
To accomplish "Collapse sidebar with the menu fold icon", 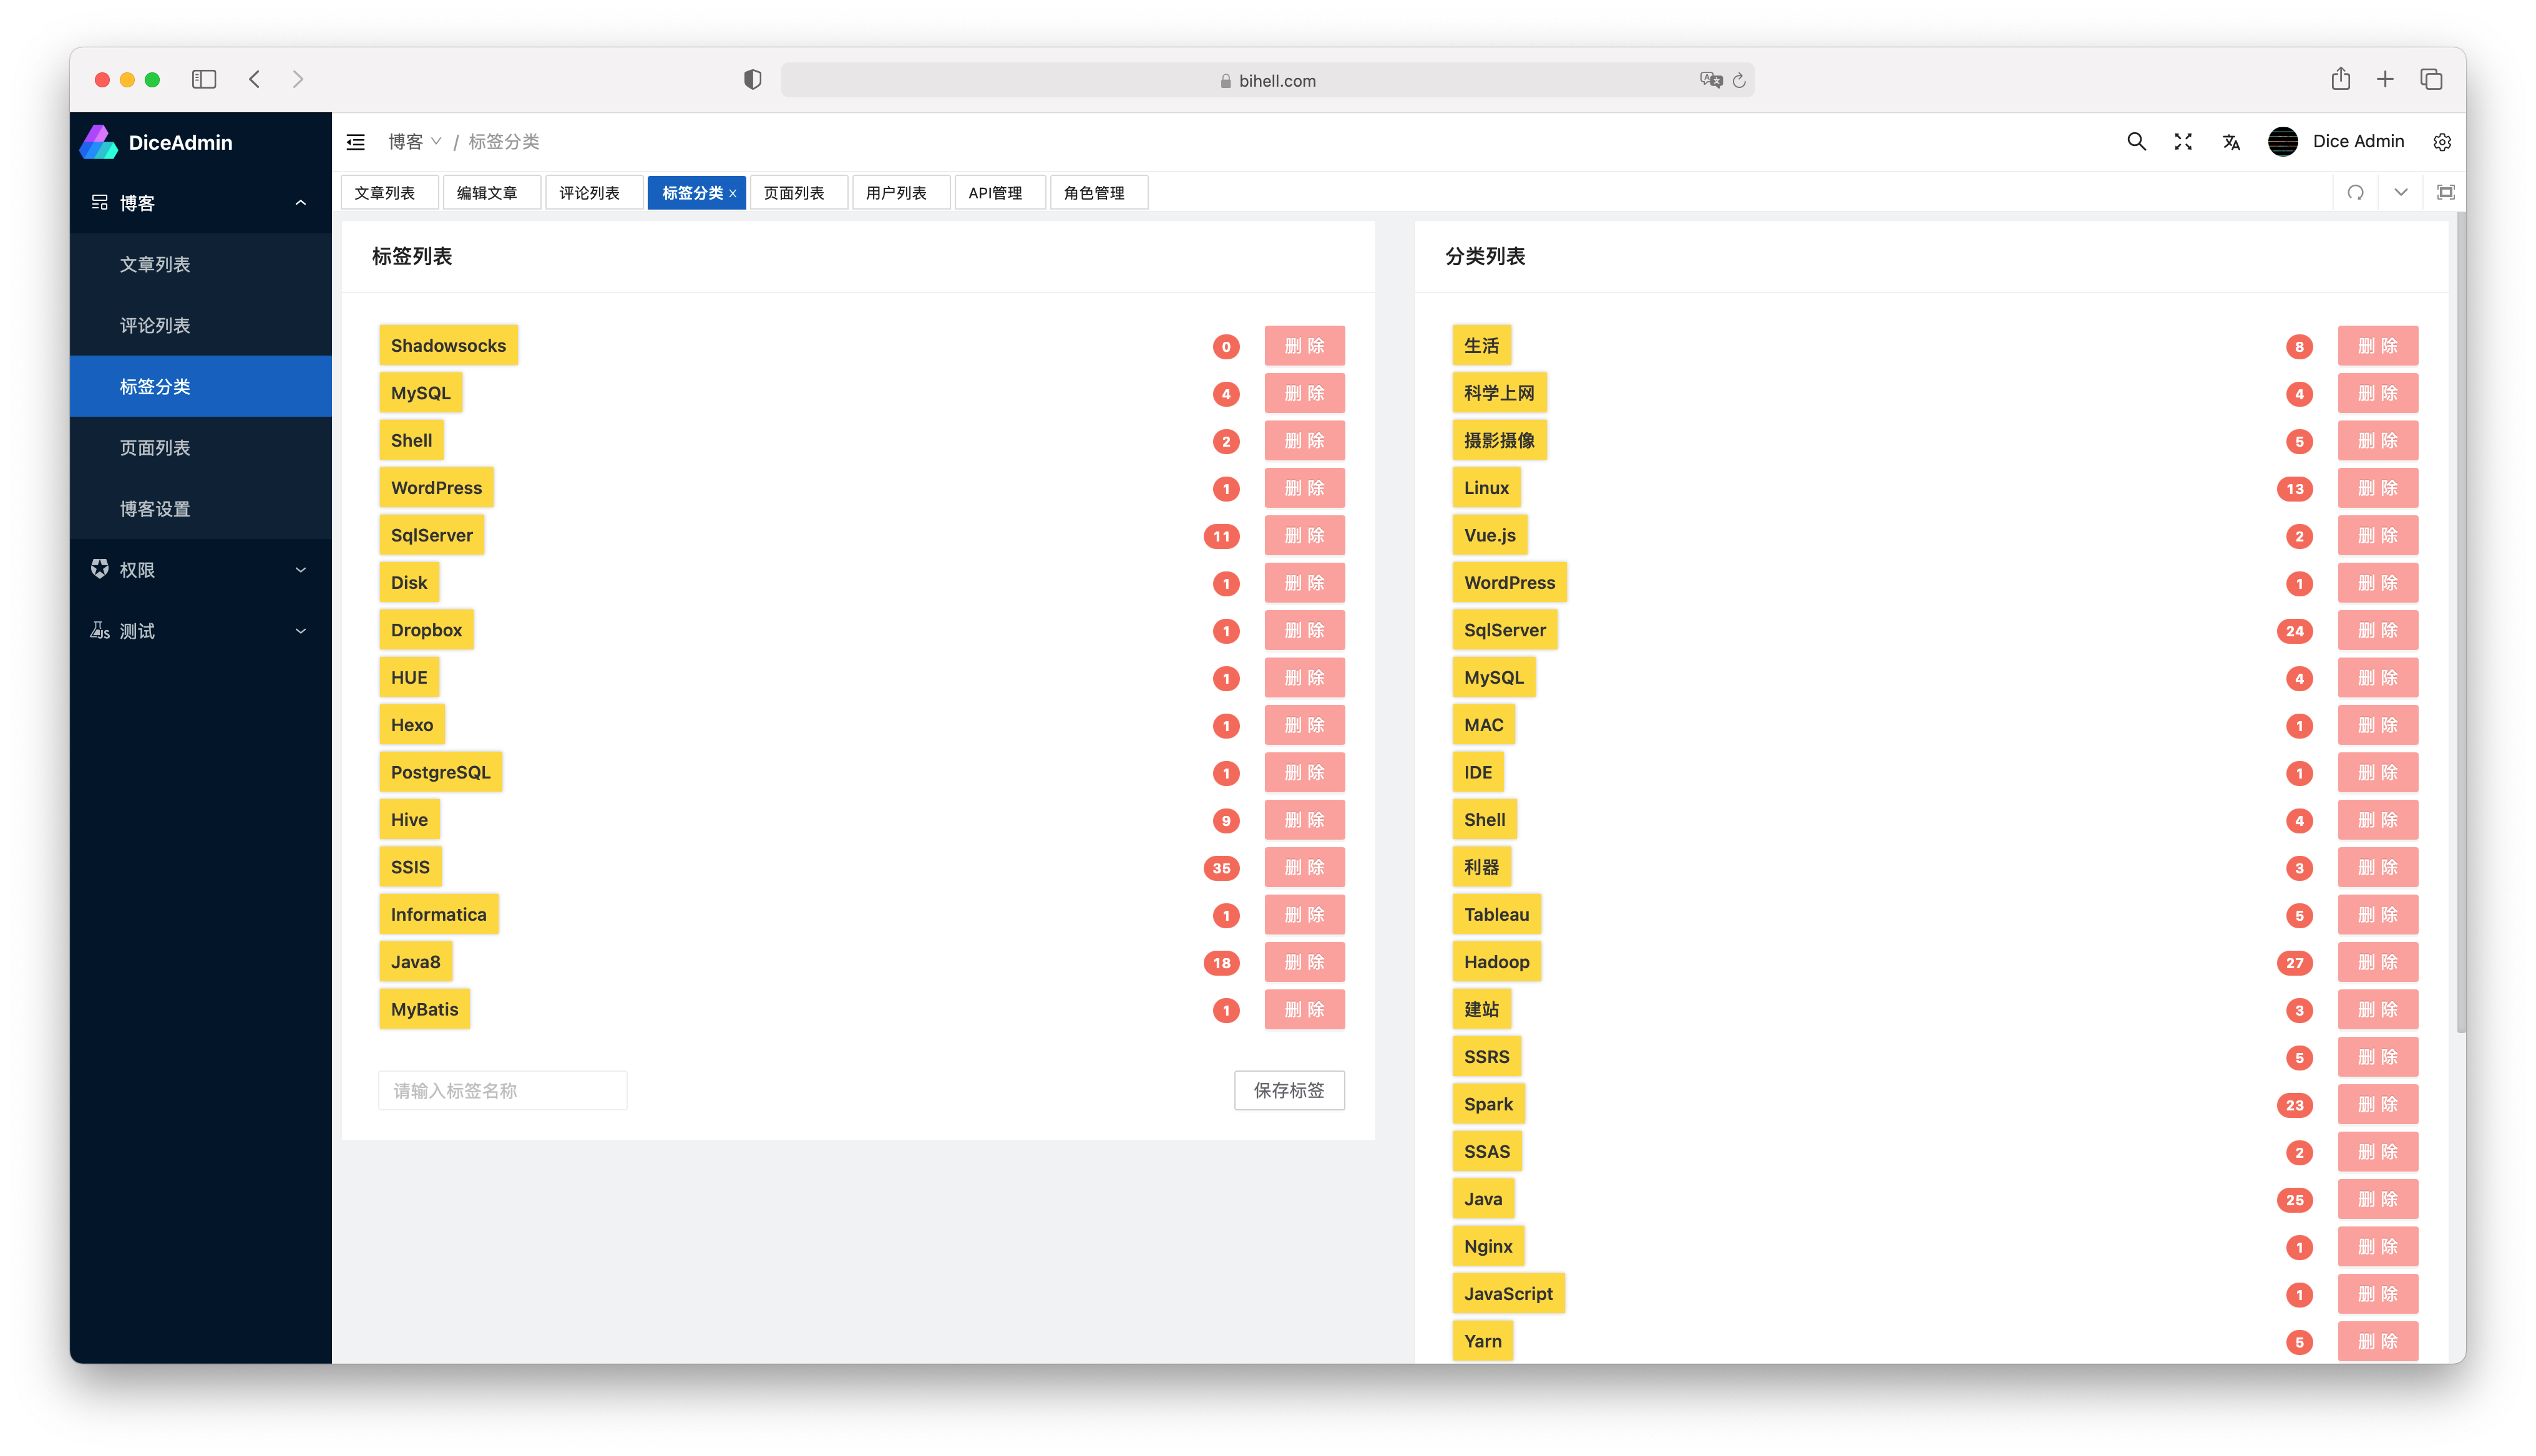I will click(356, 142).
